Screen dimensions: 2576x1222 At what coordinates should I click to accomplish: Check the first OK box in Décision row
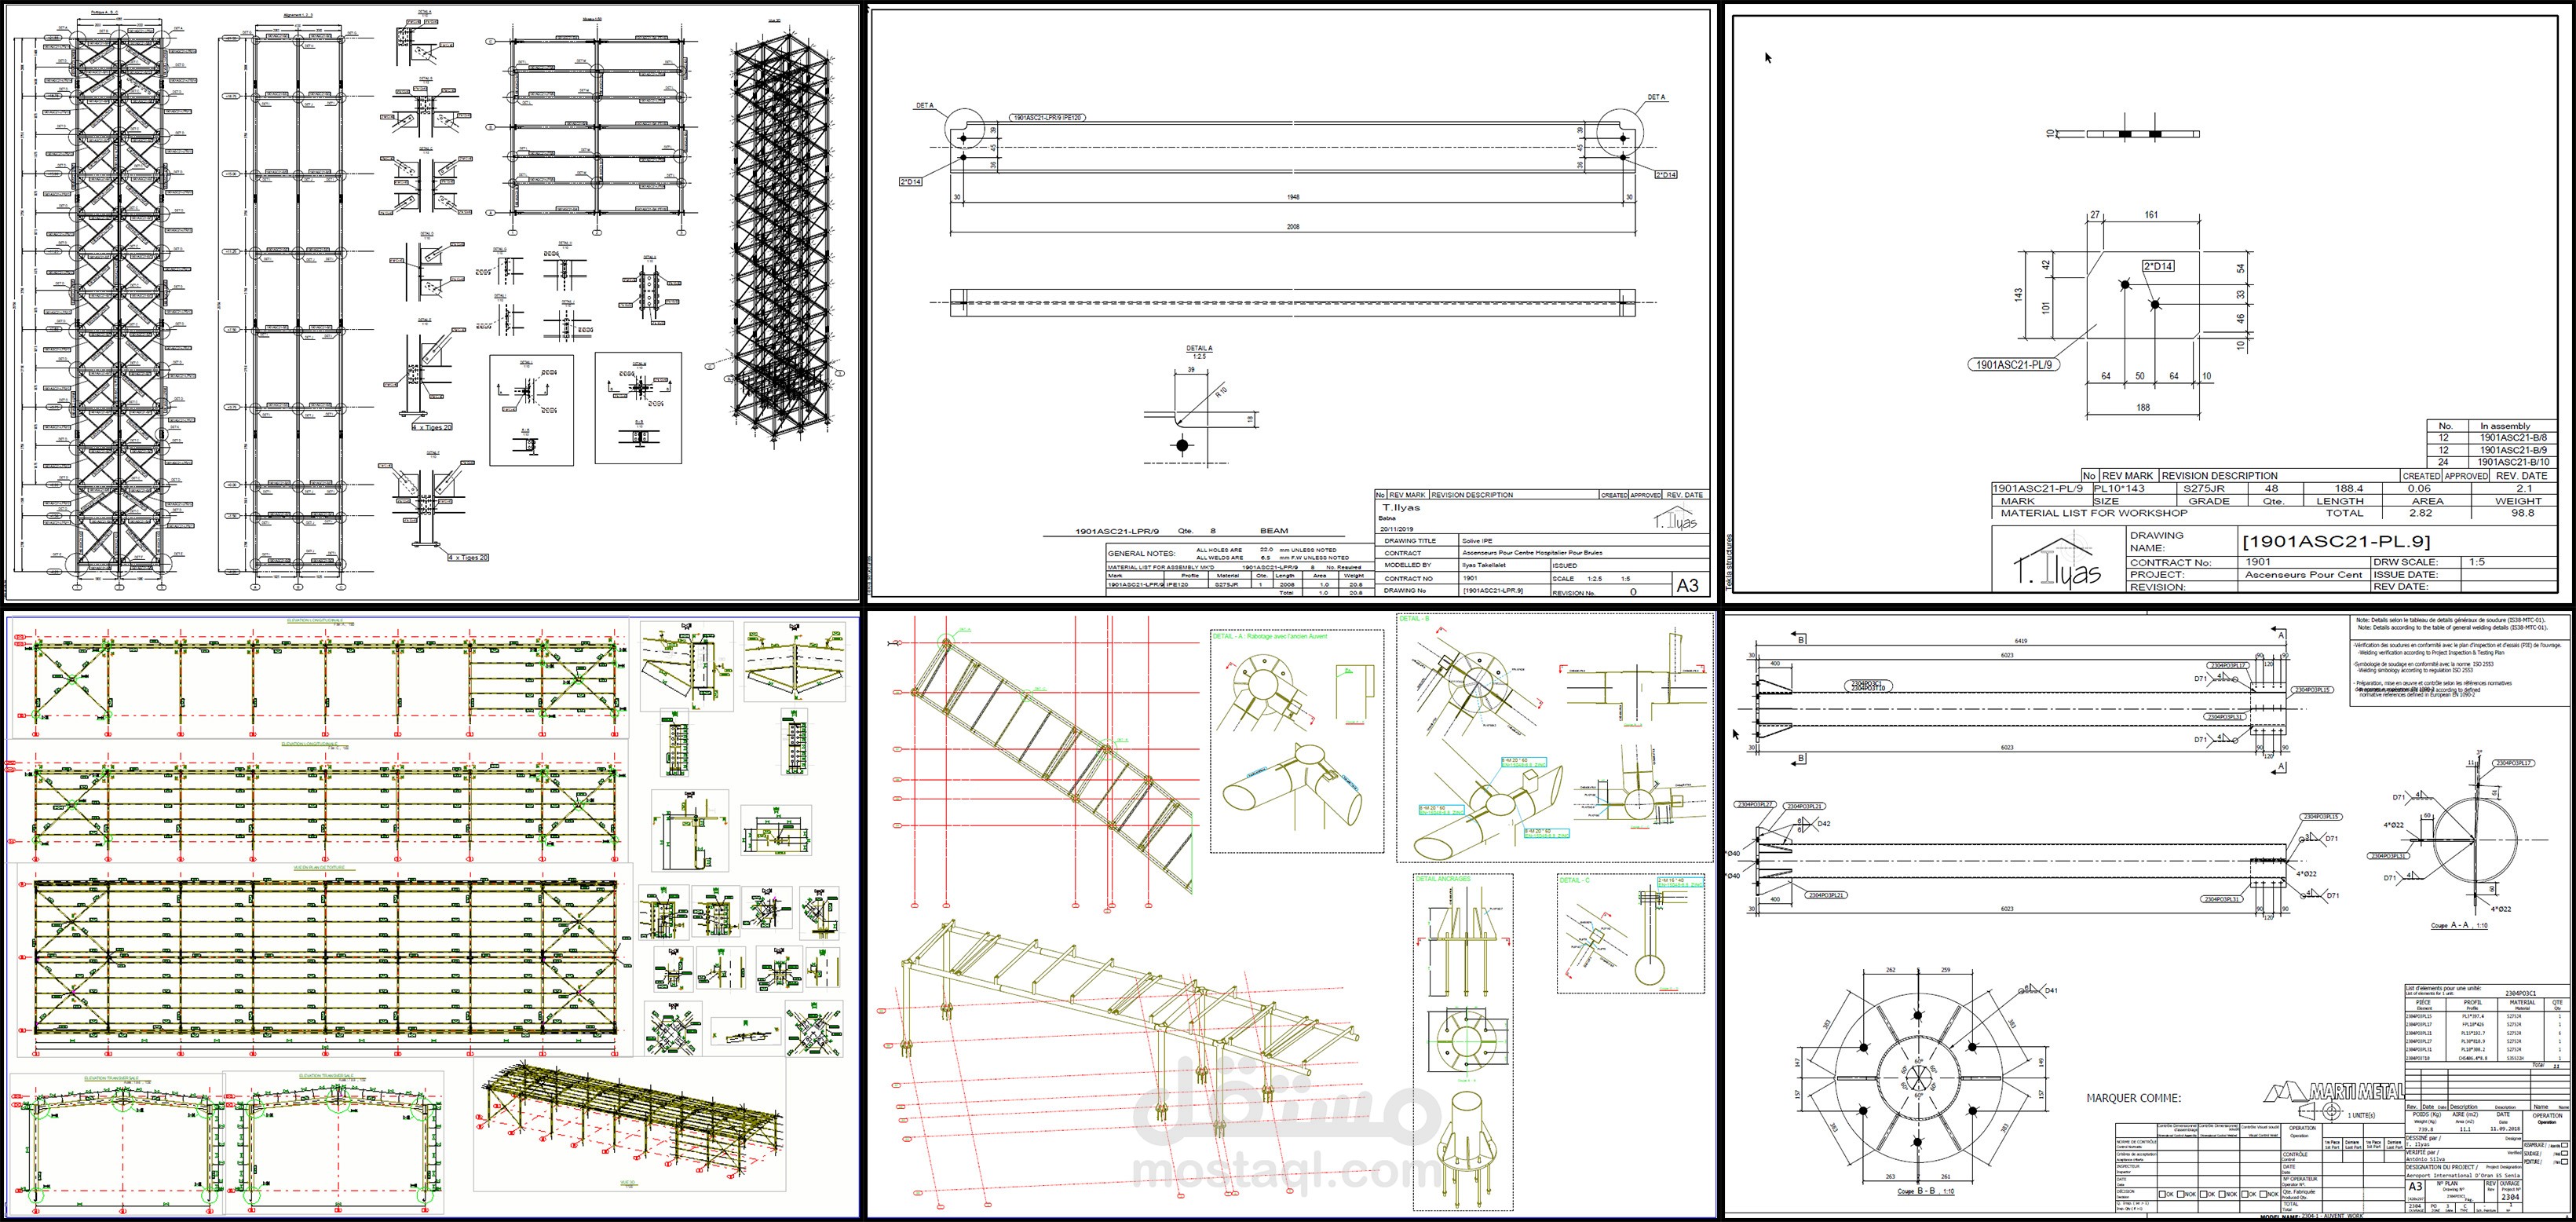point(2163,1194)
